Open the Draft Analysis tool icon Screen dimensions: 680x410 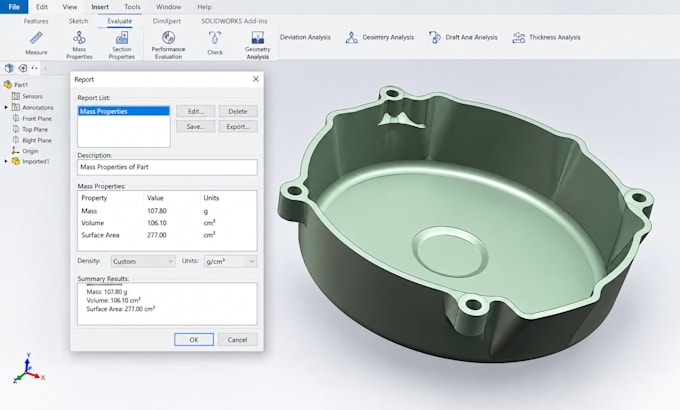[435, 38]
